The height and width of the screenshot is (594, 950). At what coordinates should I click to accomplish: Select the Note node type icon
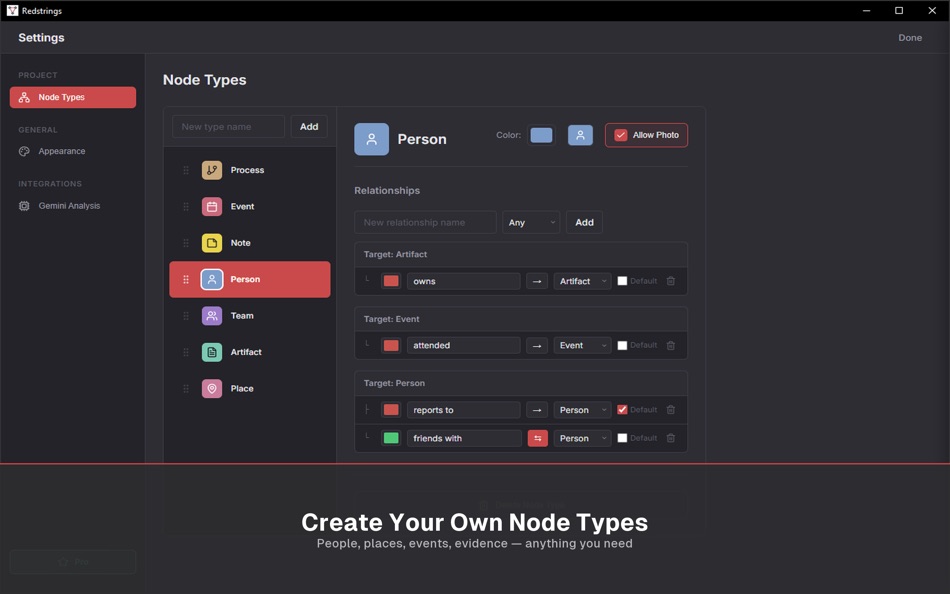[211, 242]
